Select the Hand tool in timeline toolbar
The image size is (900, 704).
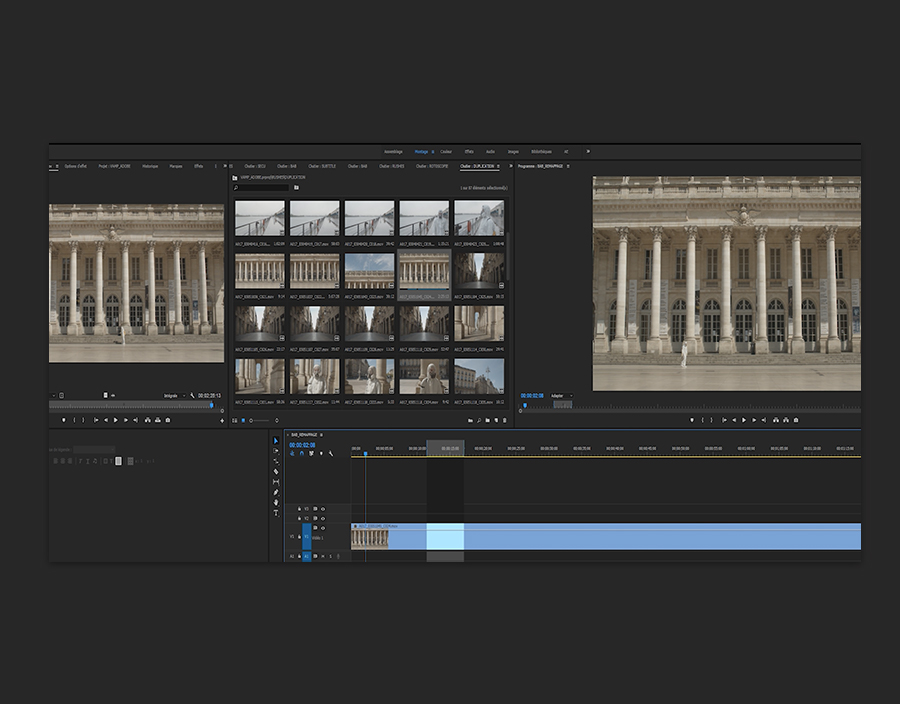pyautogui.click(x=276, y=502)
